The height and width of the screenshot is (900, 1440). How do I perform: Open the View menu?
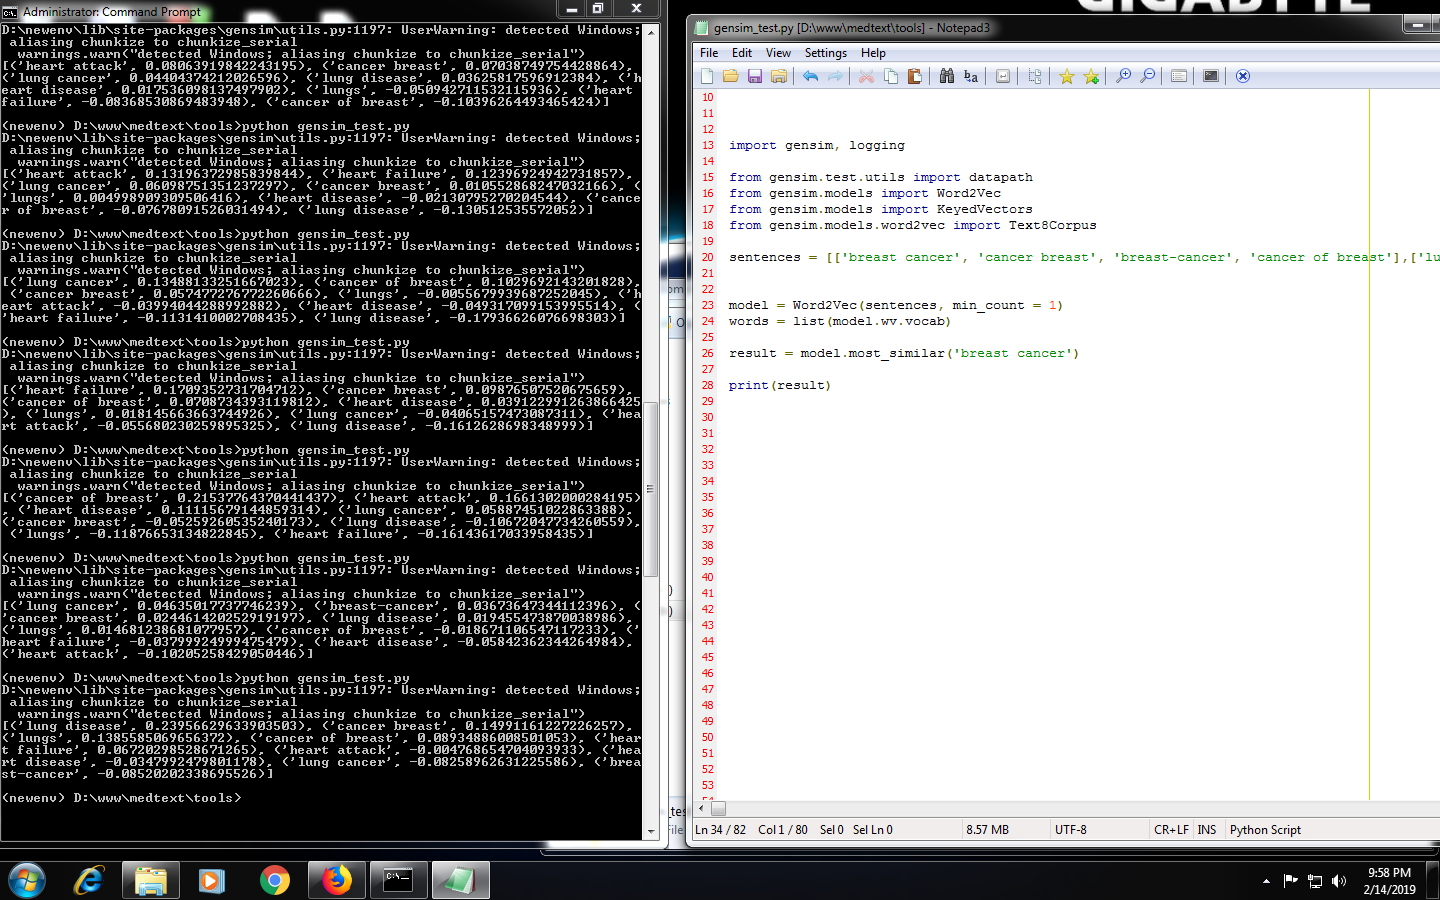coord(778,52)
